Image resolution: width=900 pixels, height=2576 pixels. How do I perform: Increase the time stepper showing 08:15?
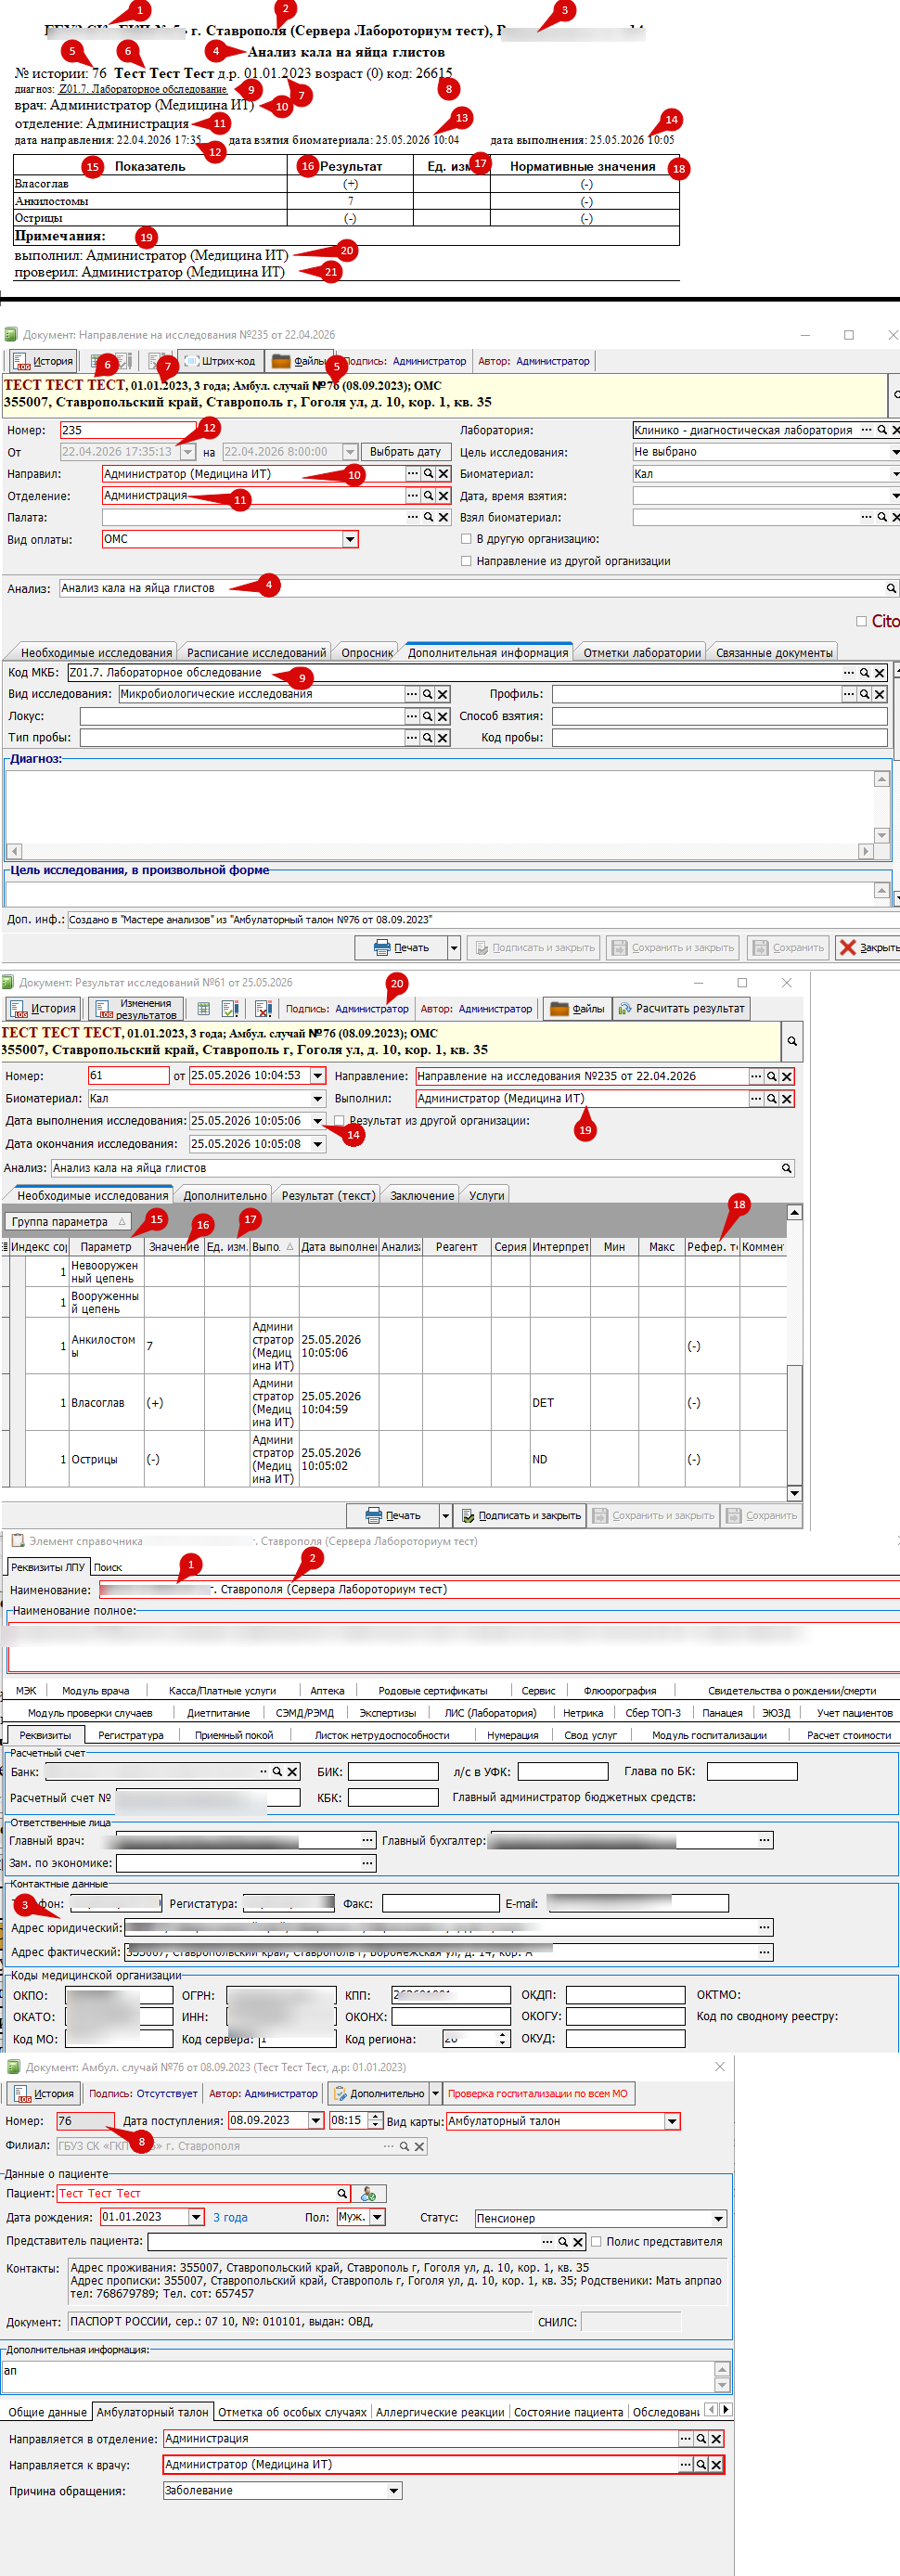click(376, 2116)
